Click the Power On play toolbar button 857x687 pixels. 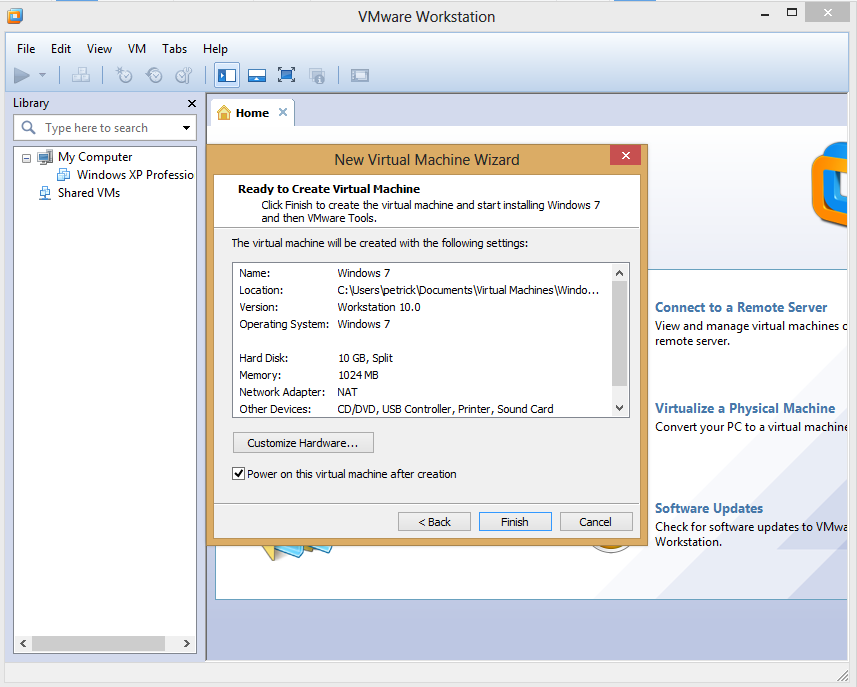coord(21,75)
